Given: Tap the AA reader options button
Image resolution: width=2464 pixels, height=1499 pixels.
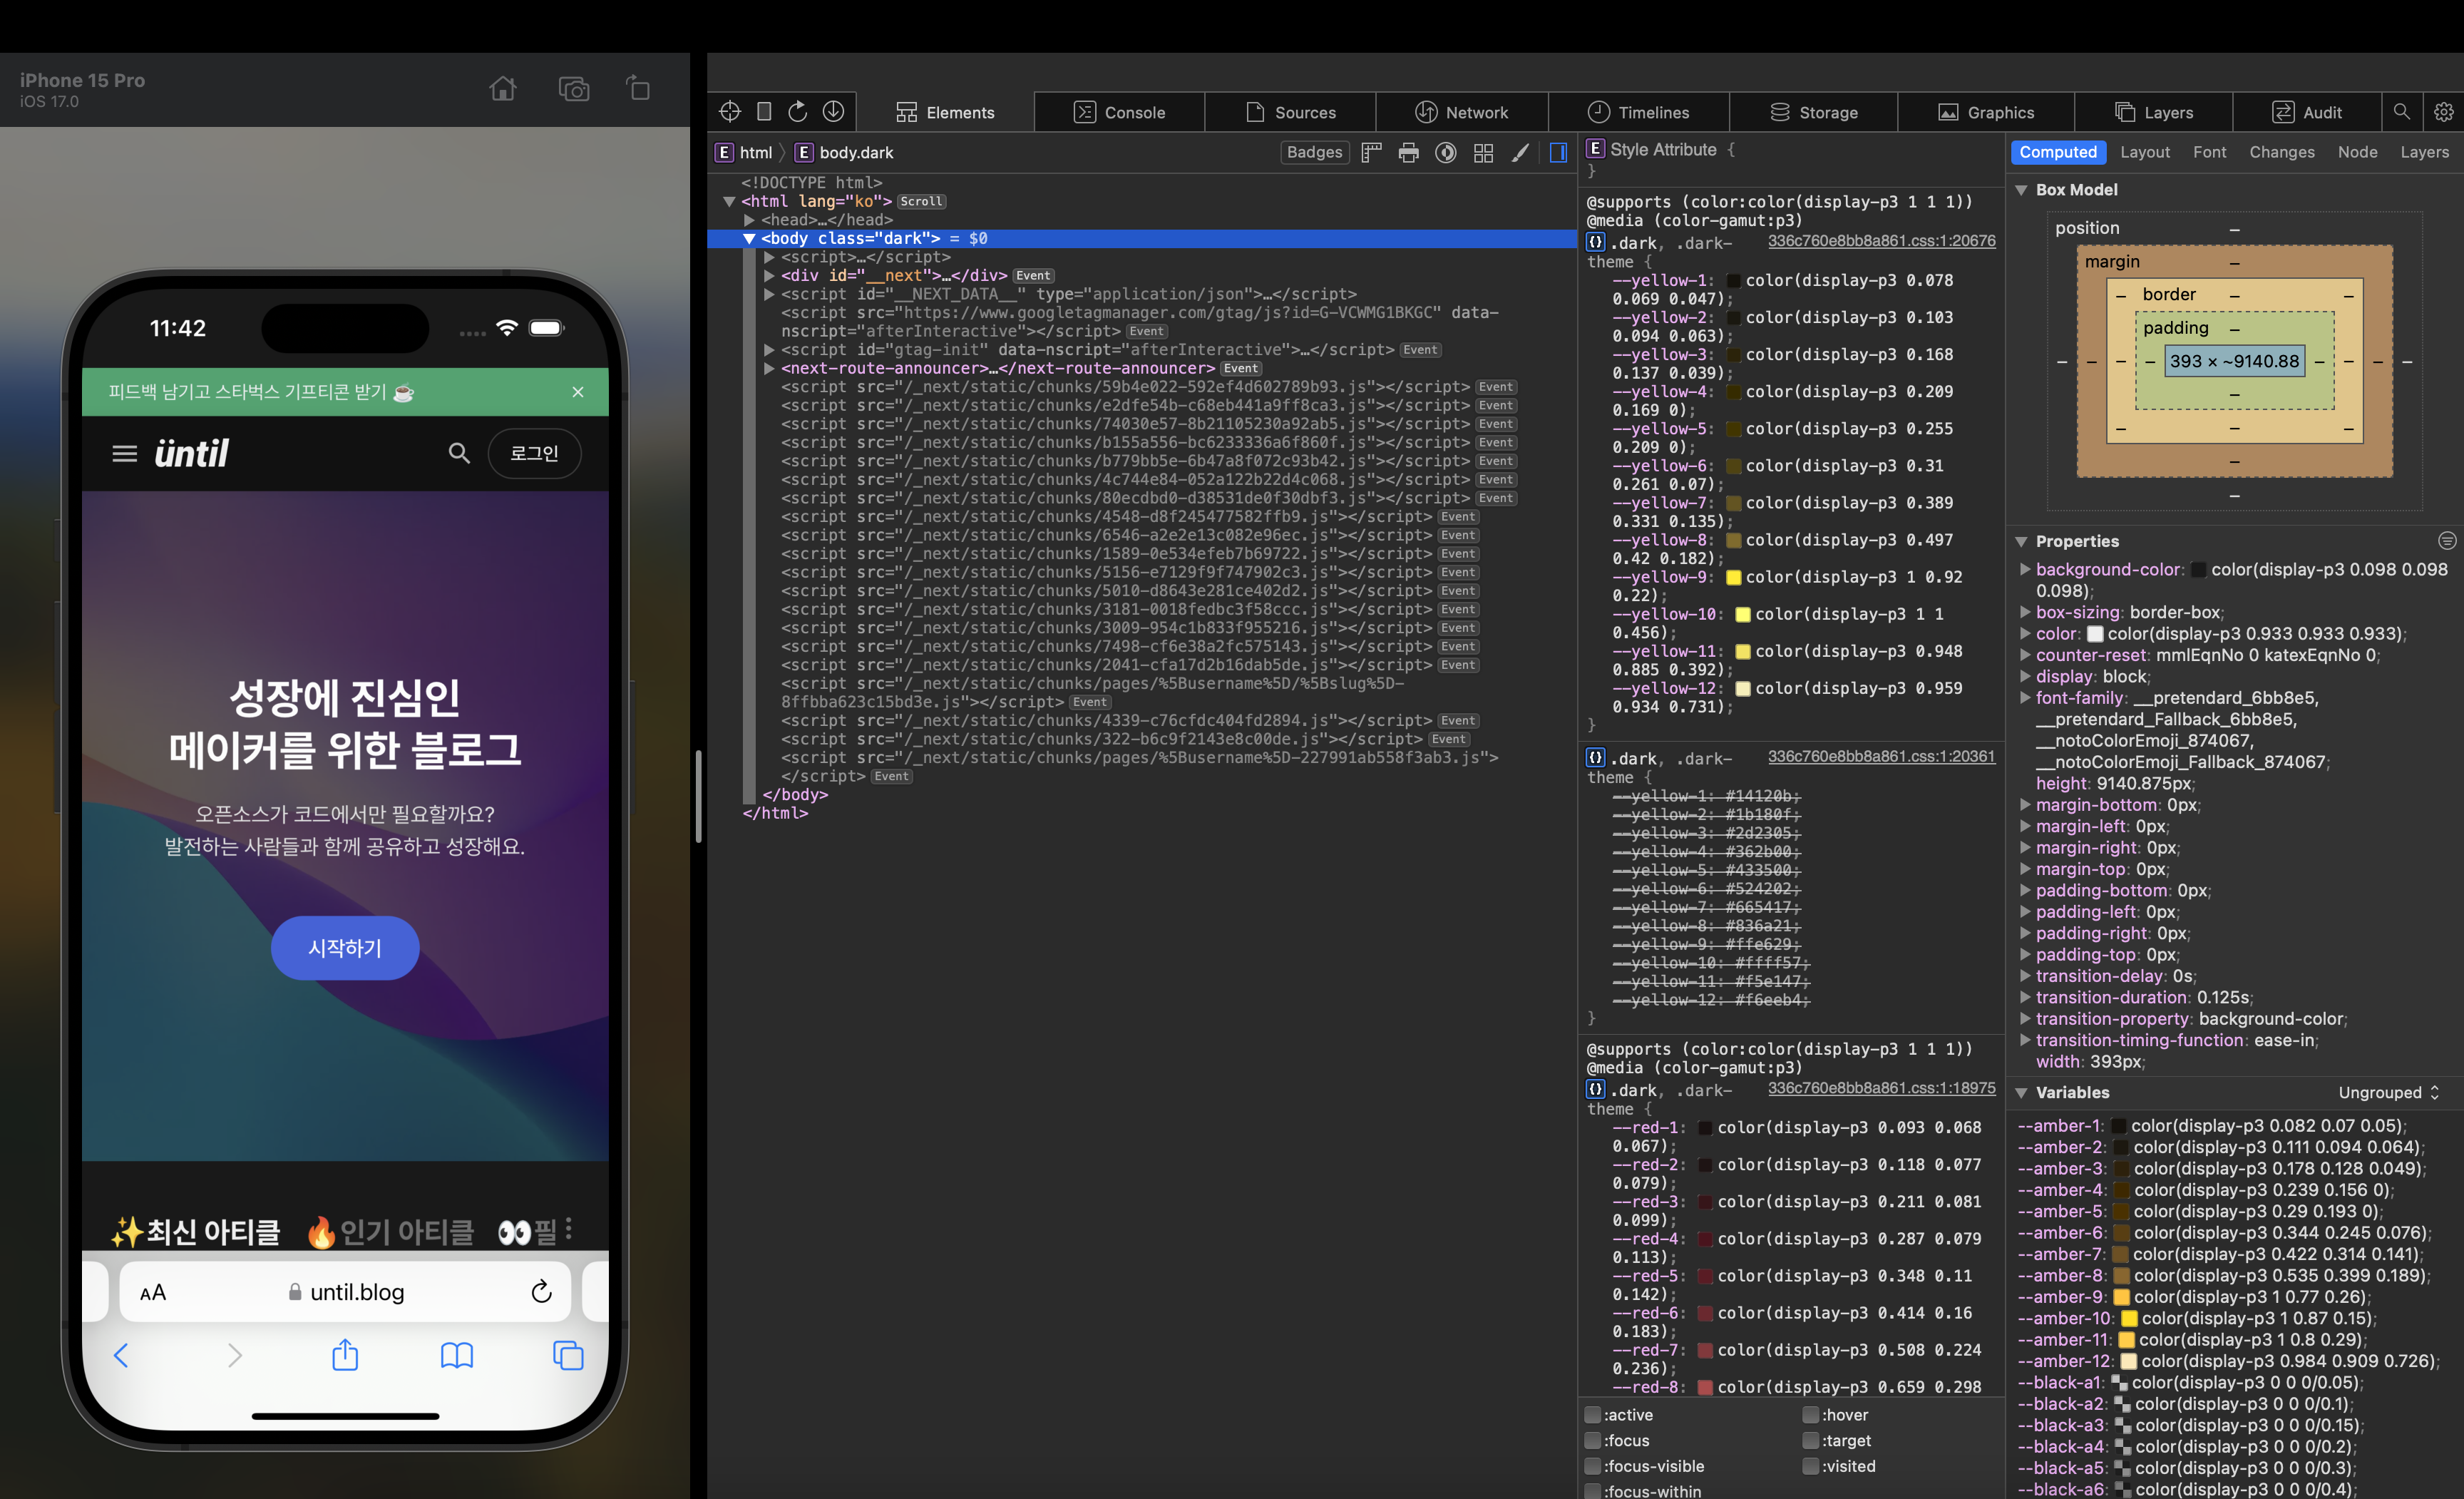Looking at the screenshot, I should (153, 1293).
